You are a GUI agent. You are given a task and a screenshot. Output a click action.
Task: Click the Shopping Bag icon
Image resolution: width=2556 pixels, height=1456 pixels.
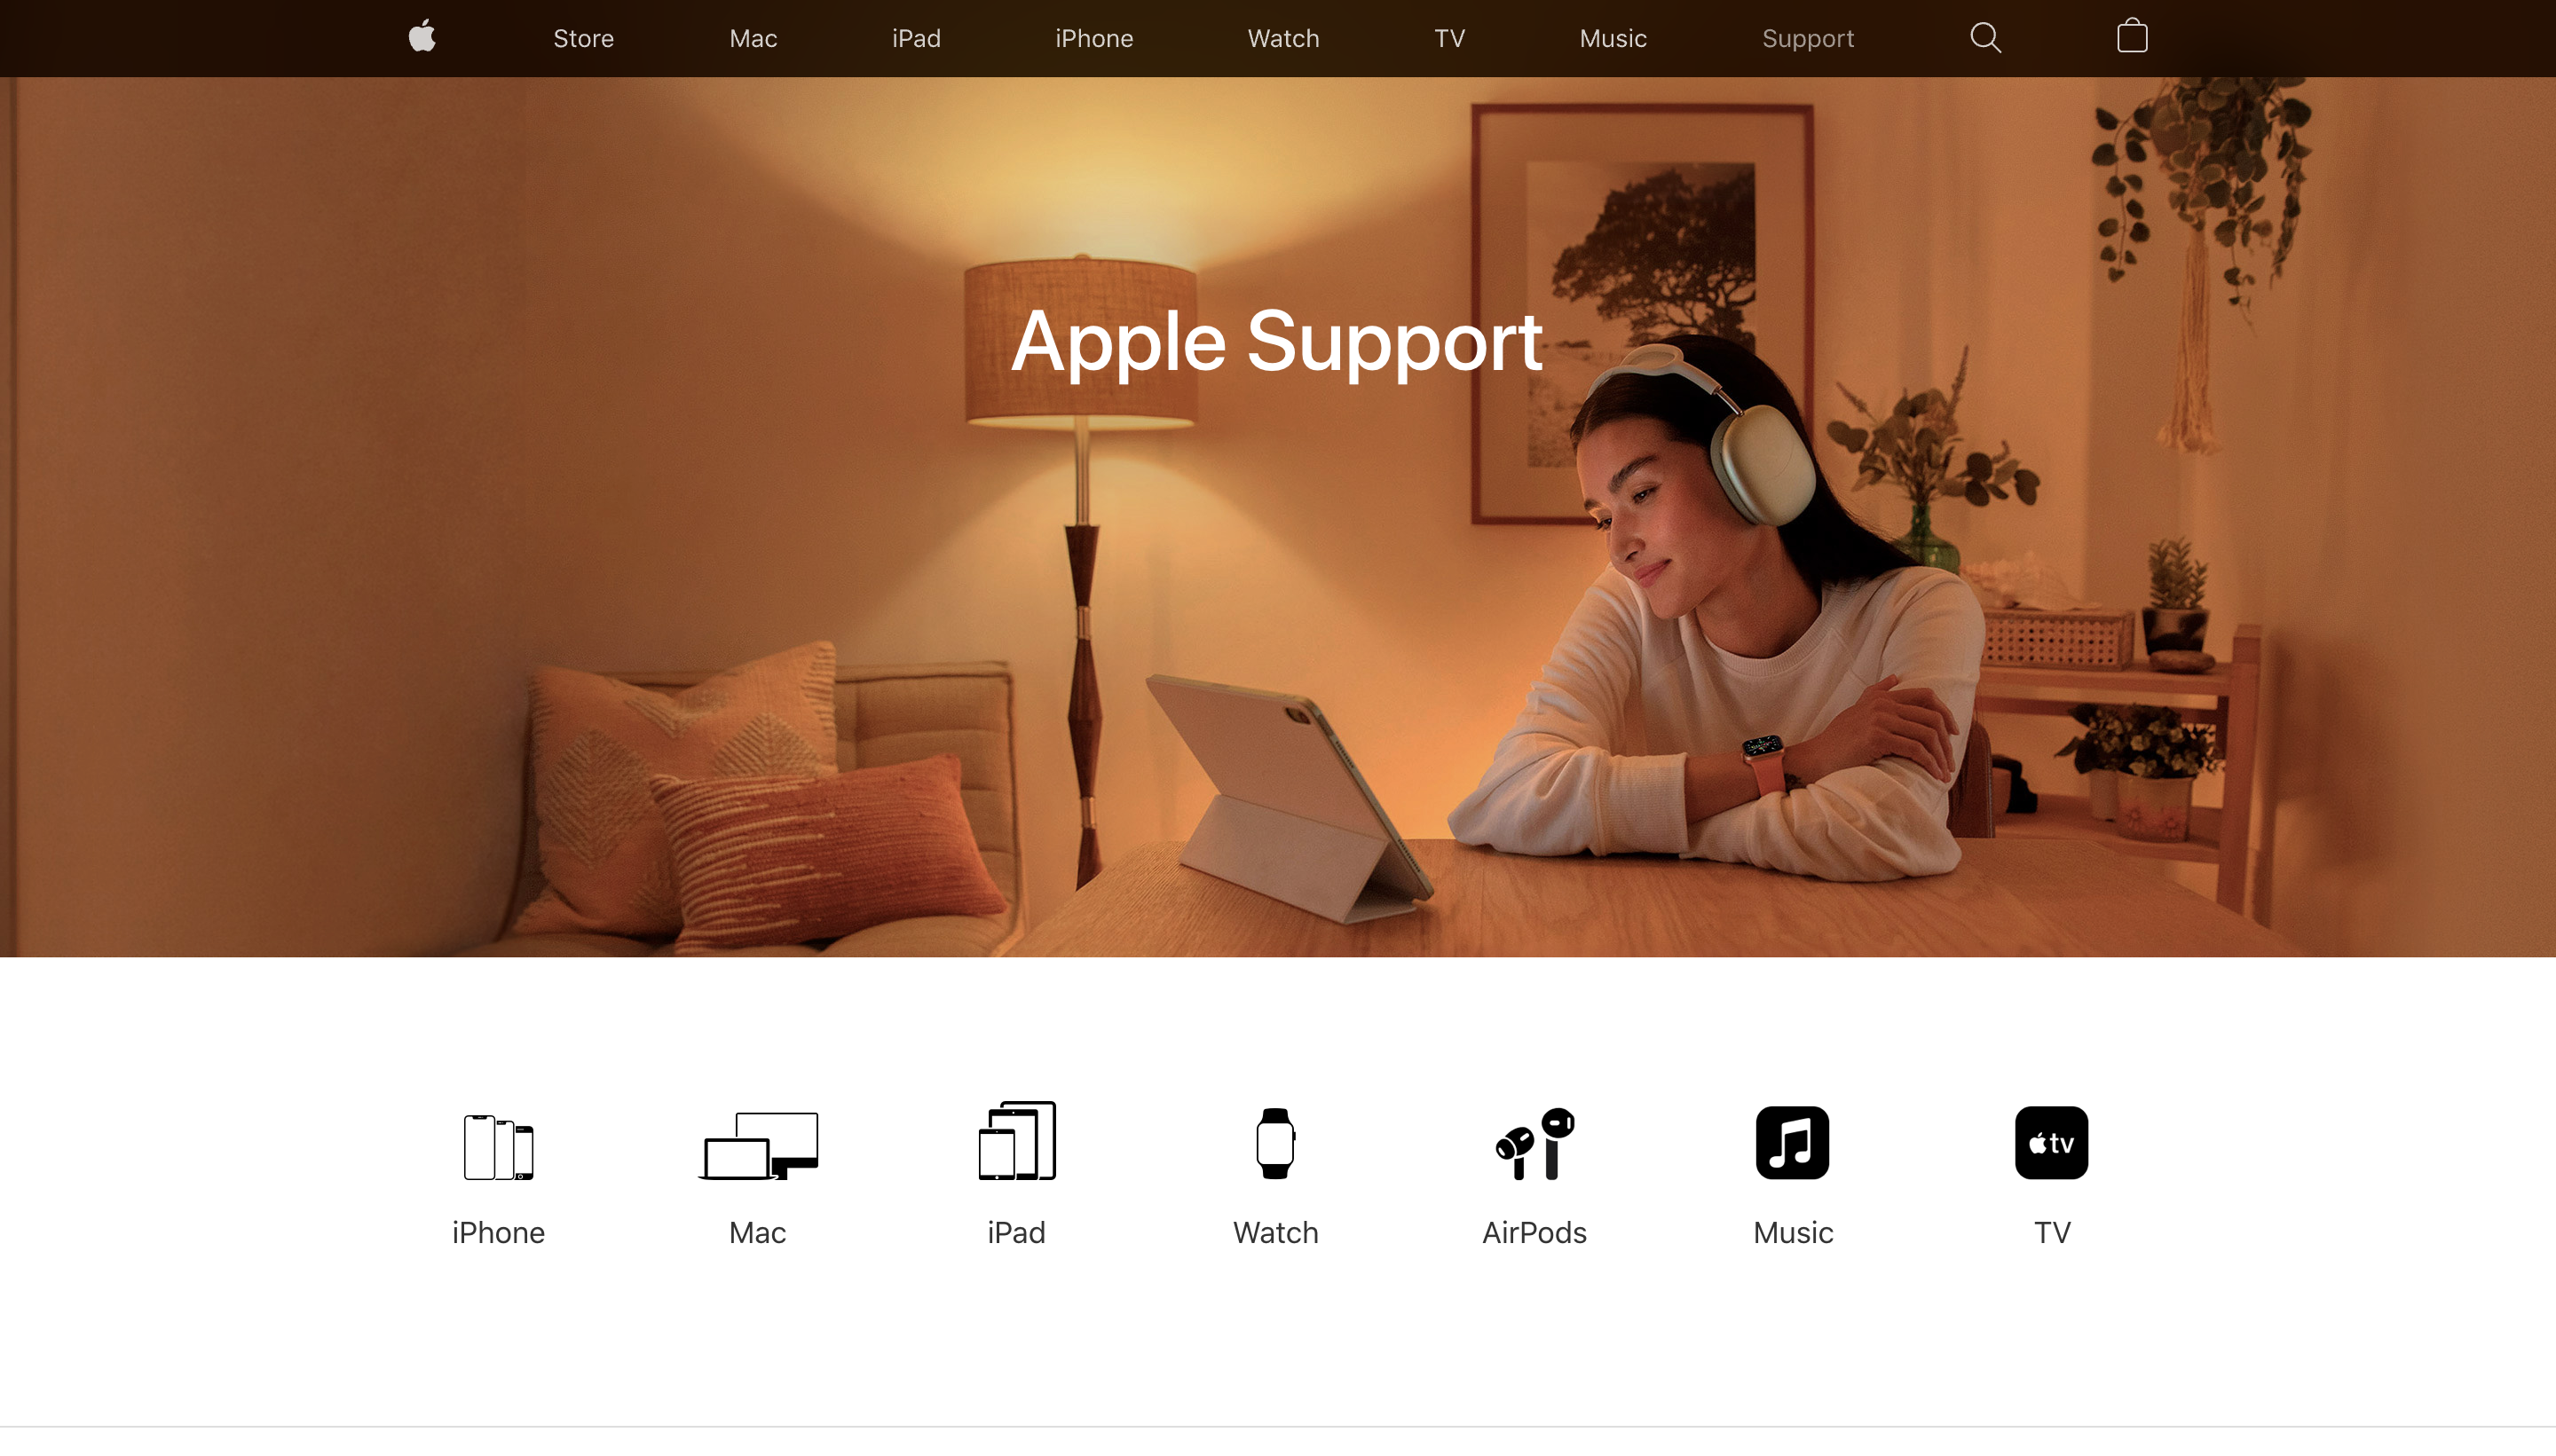2129,38
